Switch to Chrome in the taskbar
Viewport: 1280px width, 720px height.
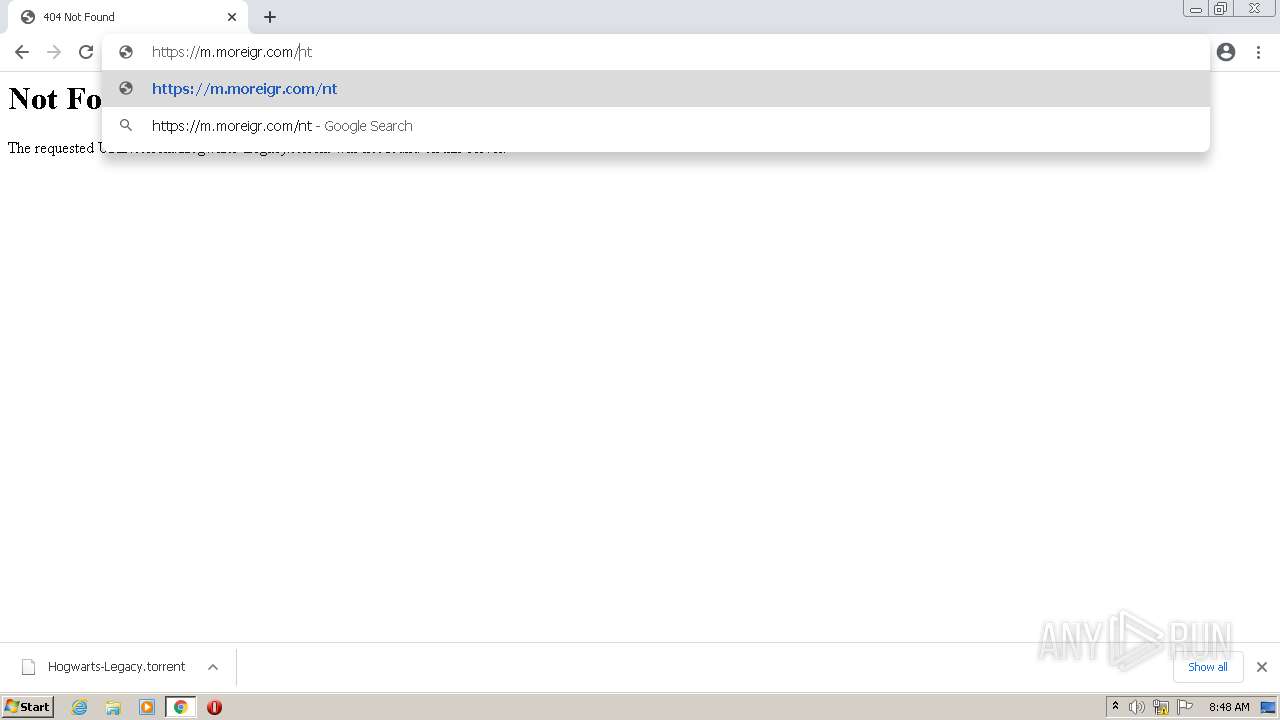[x=180, y=707]
